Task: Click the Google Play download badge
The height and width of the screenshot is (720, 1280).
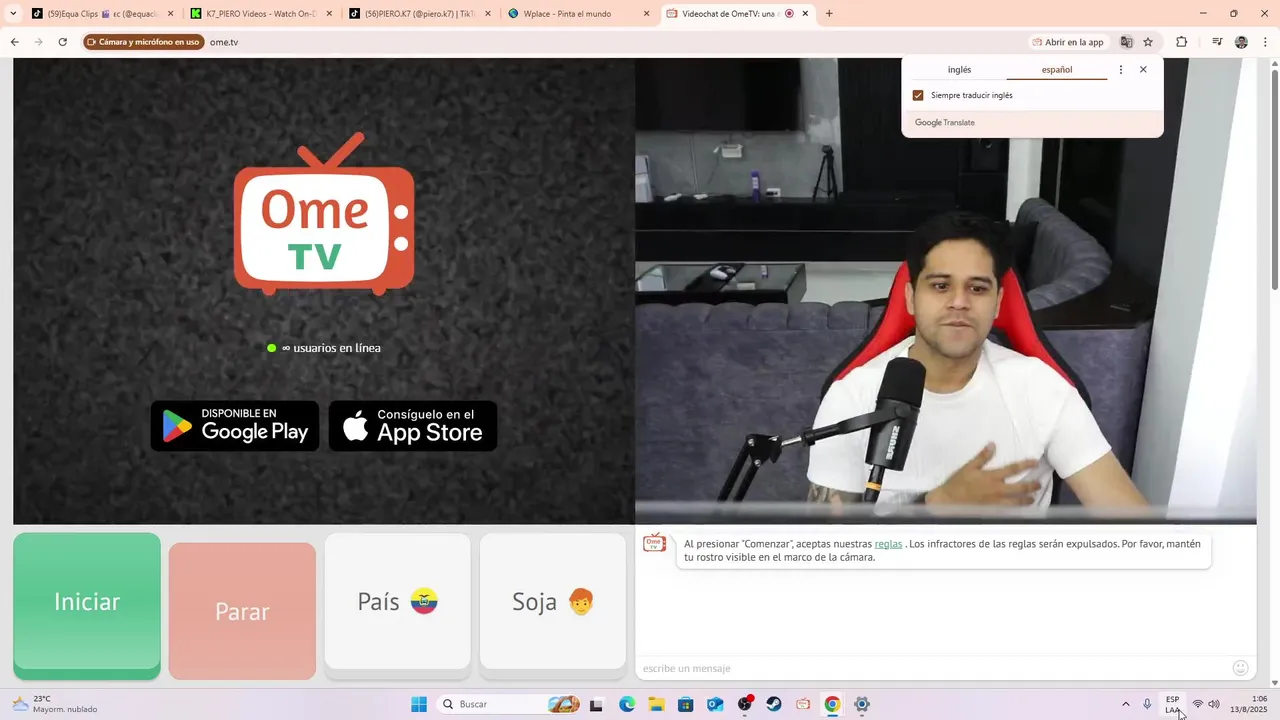Action: pos(235,426)
